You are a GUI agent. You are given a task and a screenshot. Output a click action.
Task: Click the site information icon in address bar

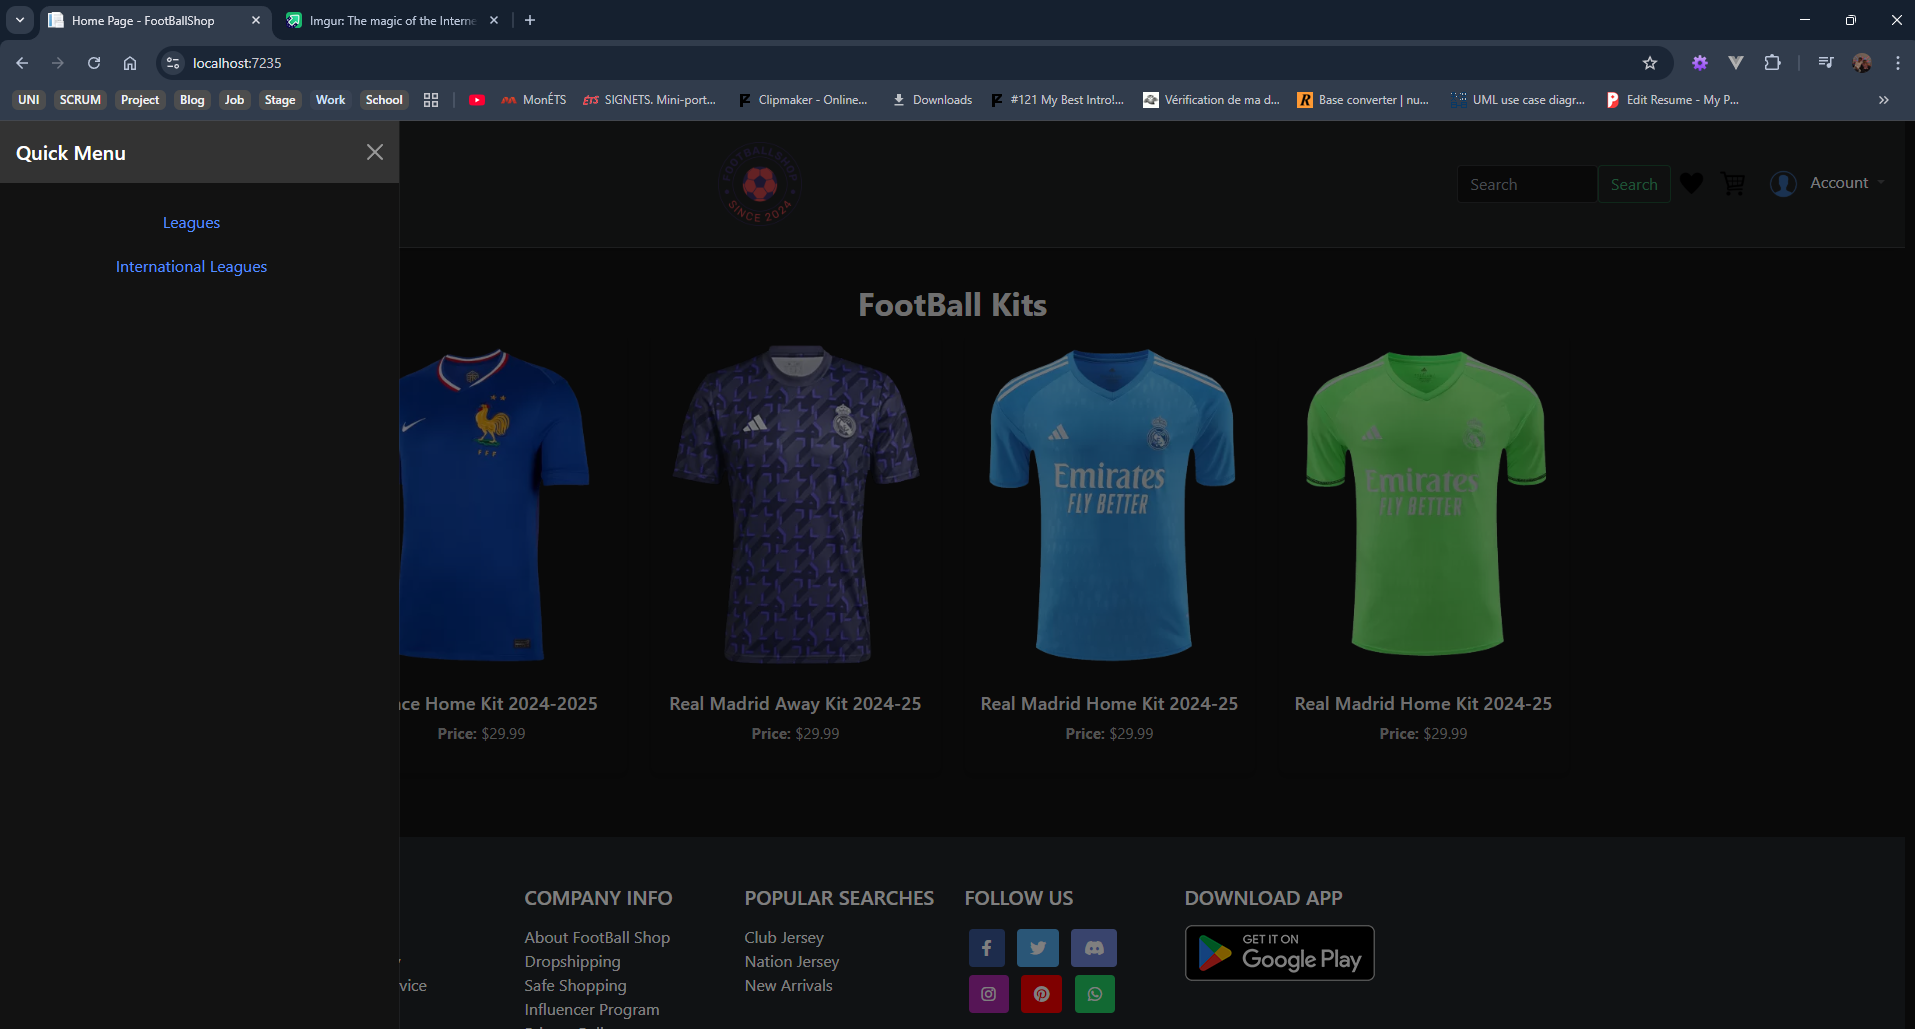pos(173,63)
